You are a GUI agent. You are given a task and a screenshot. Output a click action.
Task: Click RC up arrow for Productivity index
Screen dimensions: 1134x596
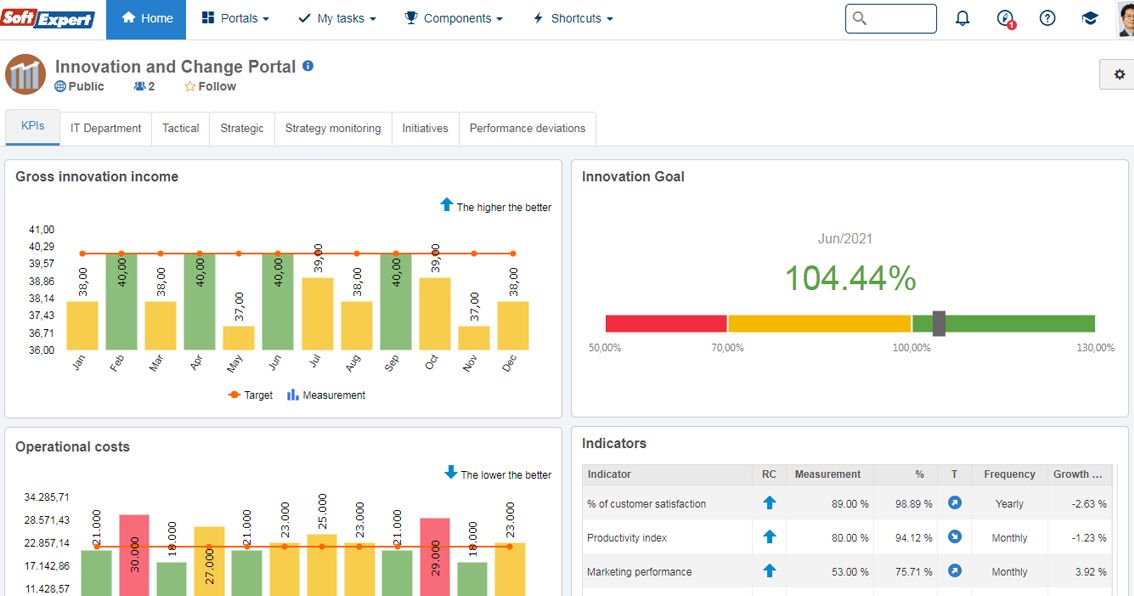pyautogui.click(x=770, y=537)
